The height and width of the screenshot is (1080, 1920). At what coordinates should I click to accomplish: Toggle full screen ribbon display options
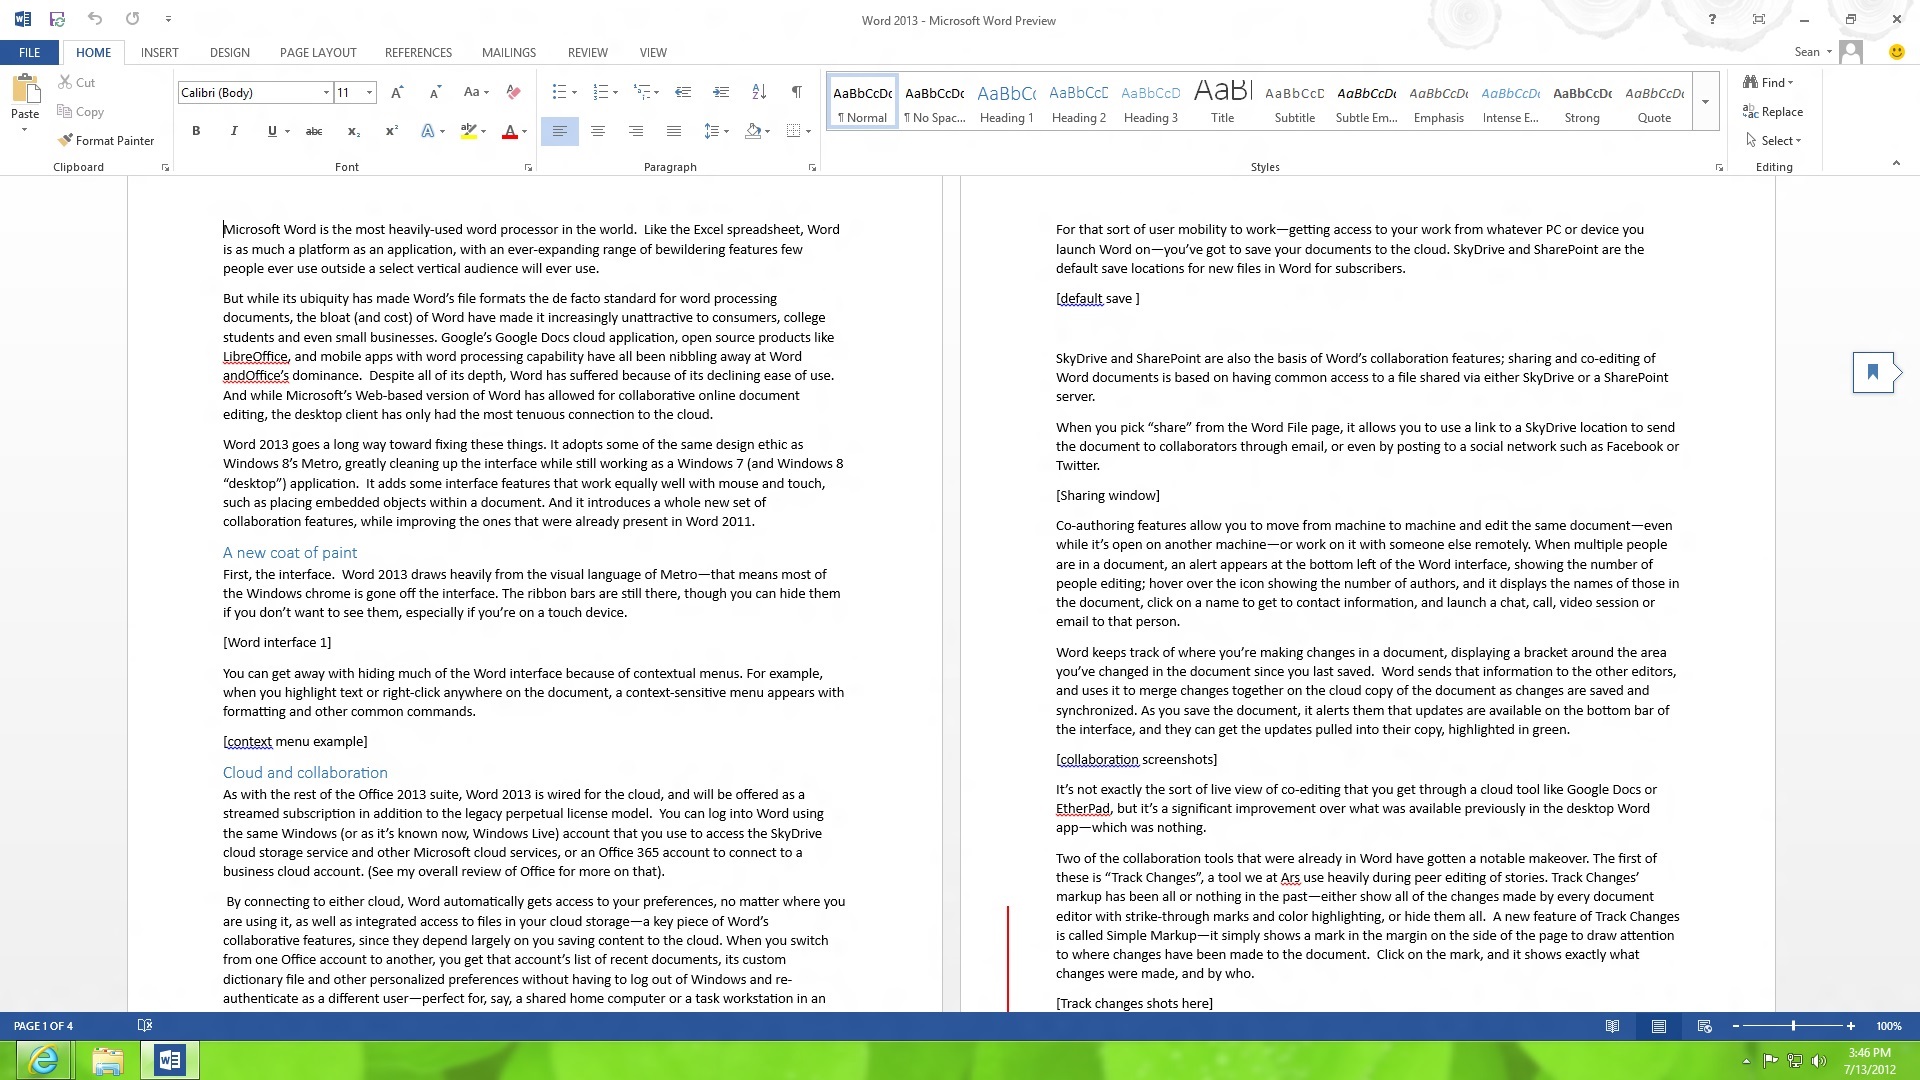click(1759, 19)
